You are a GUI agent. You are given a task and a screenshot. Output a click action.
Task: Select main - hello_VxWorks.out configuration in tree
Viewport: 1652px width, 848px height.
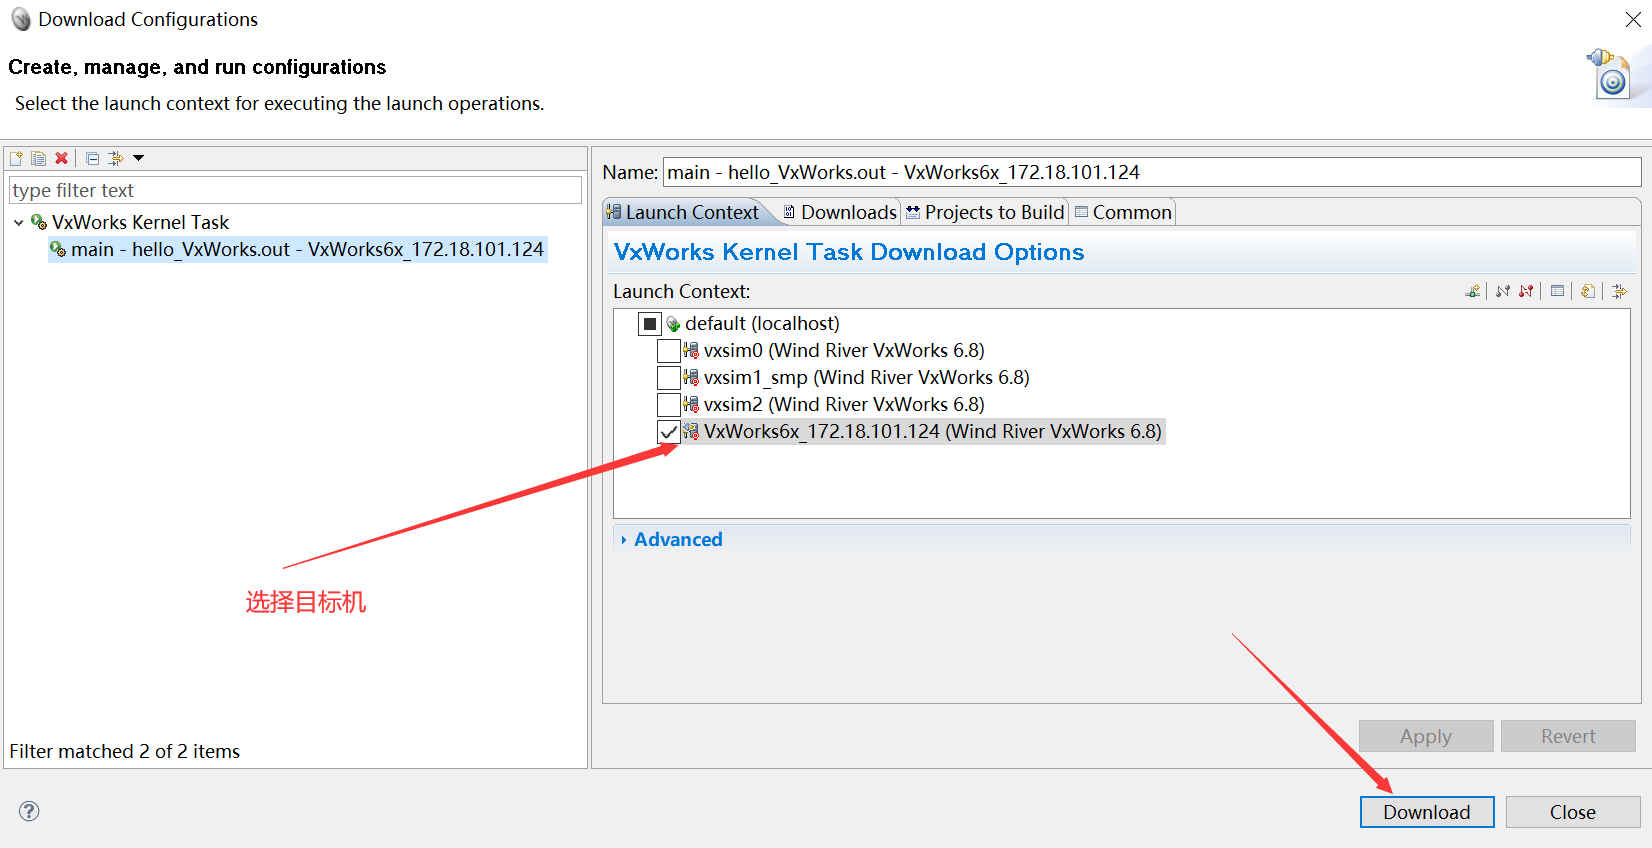(298, 249)
